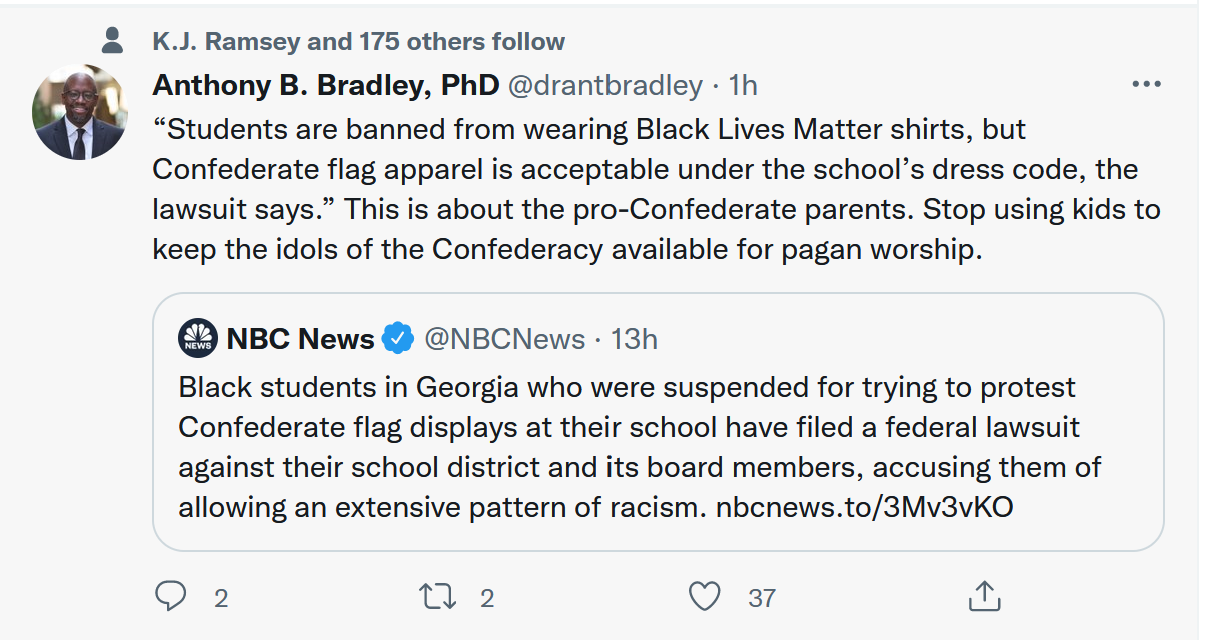The width and height of the screenshot is (1214, 640).
Task: Open the three-dot more options menu
Action: tap(1146, 85)
